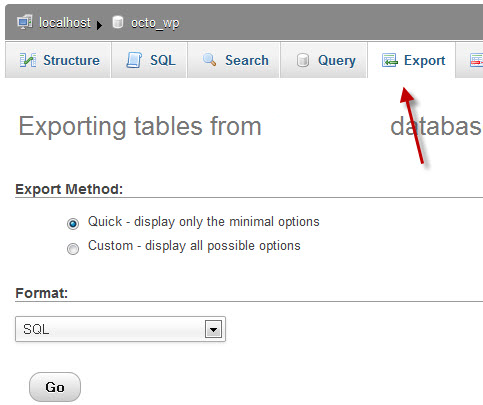483x405 pixels.
Task: Select Quick export method radio button
Action: click(73, 223)
